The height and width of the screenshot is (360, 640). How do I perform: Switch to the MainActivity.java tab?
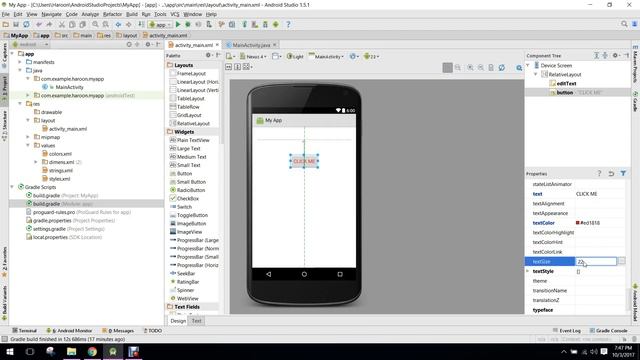251,45
